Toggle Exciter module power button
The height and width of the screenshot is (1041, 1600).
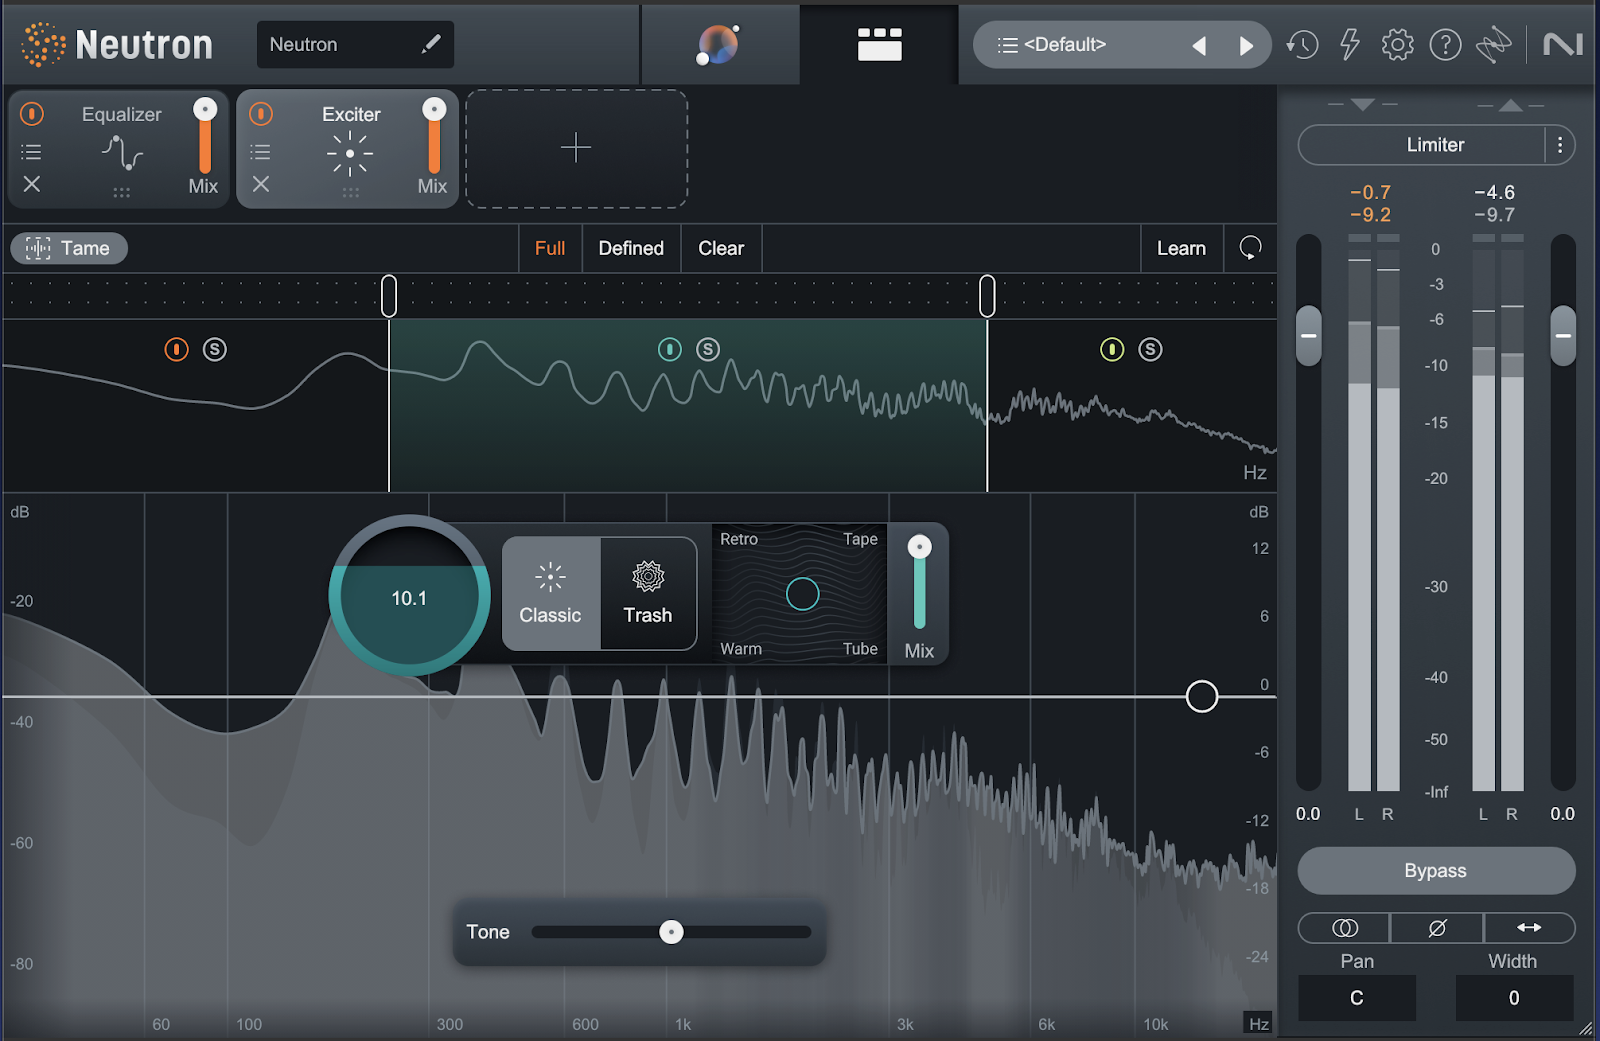(261, 114)
